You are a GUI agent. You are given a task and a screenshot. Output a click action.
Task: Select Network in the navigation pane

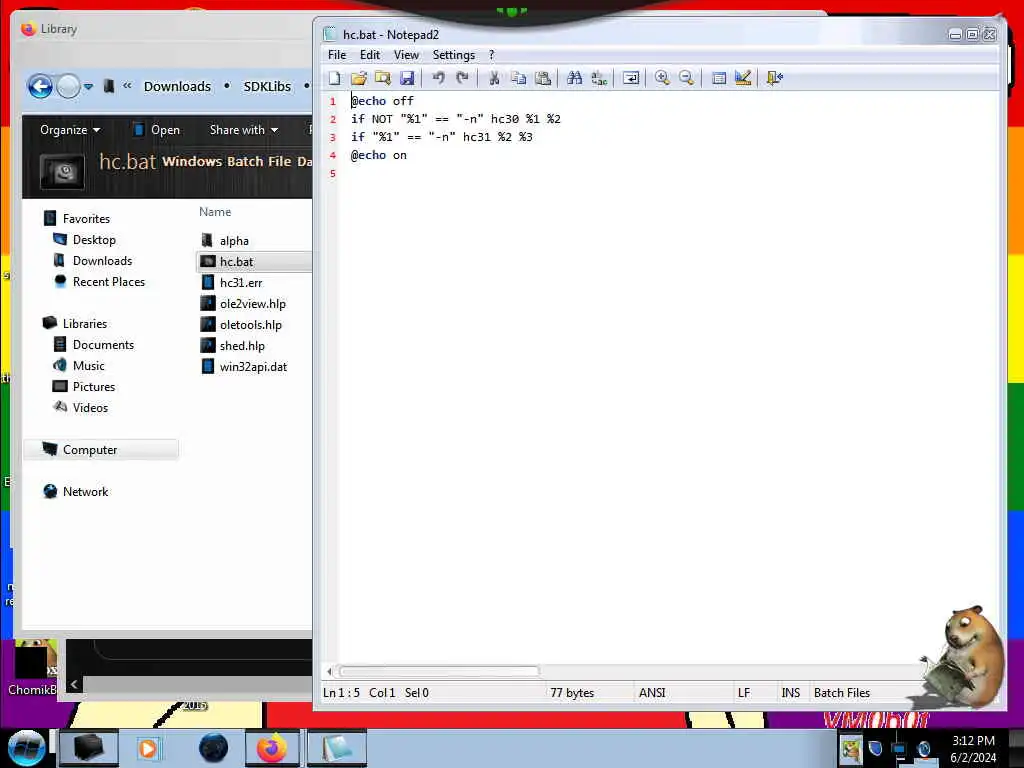tap(85, 491)
